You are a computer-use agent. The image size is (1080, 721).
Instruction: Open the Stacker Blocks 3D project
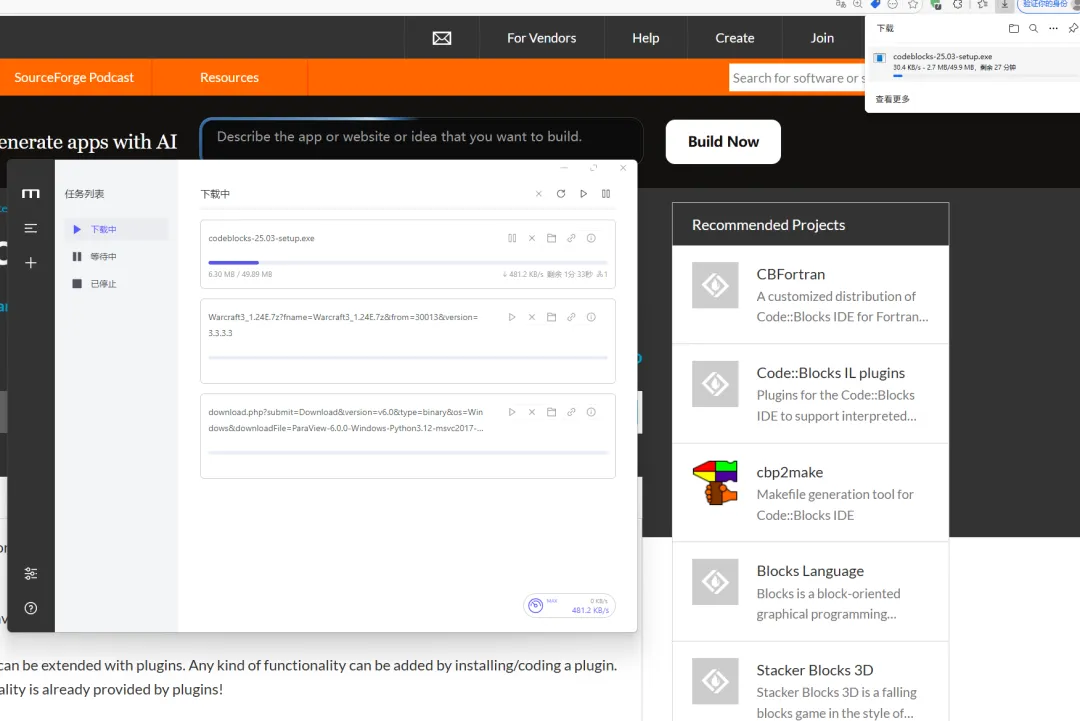814,670
